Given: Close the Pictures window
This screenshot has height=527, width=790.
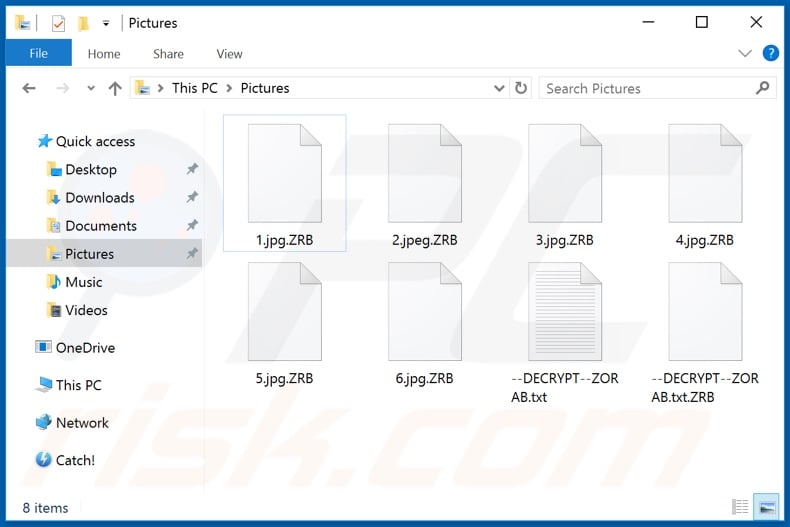Looking at the screenshot, I should (756, 22).
